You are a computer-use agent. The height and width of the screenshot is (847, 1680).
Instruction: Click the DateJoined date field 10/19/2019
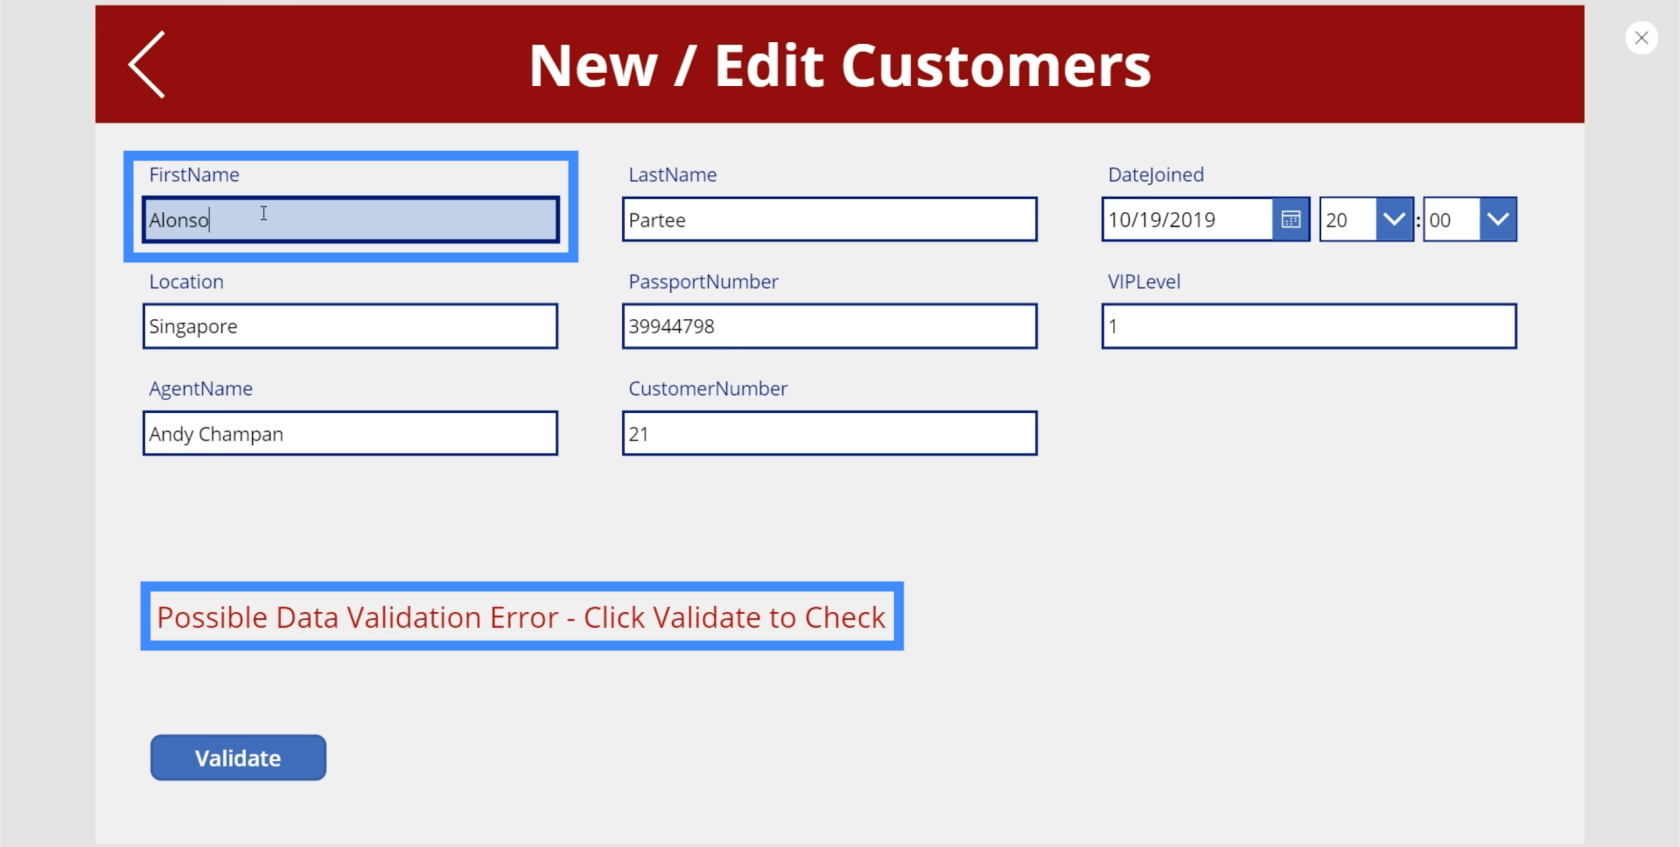click(x=1187, y=220)
